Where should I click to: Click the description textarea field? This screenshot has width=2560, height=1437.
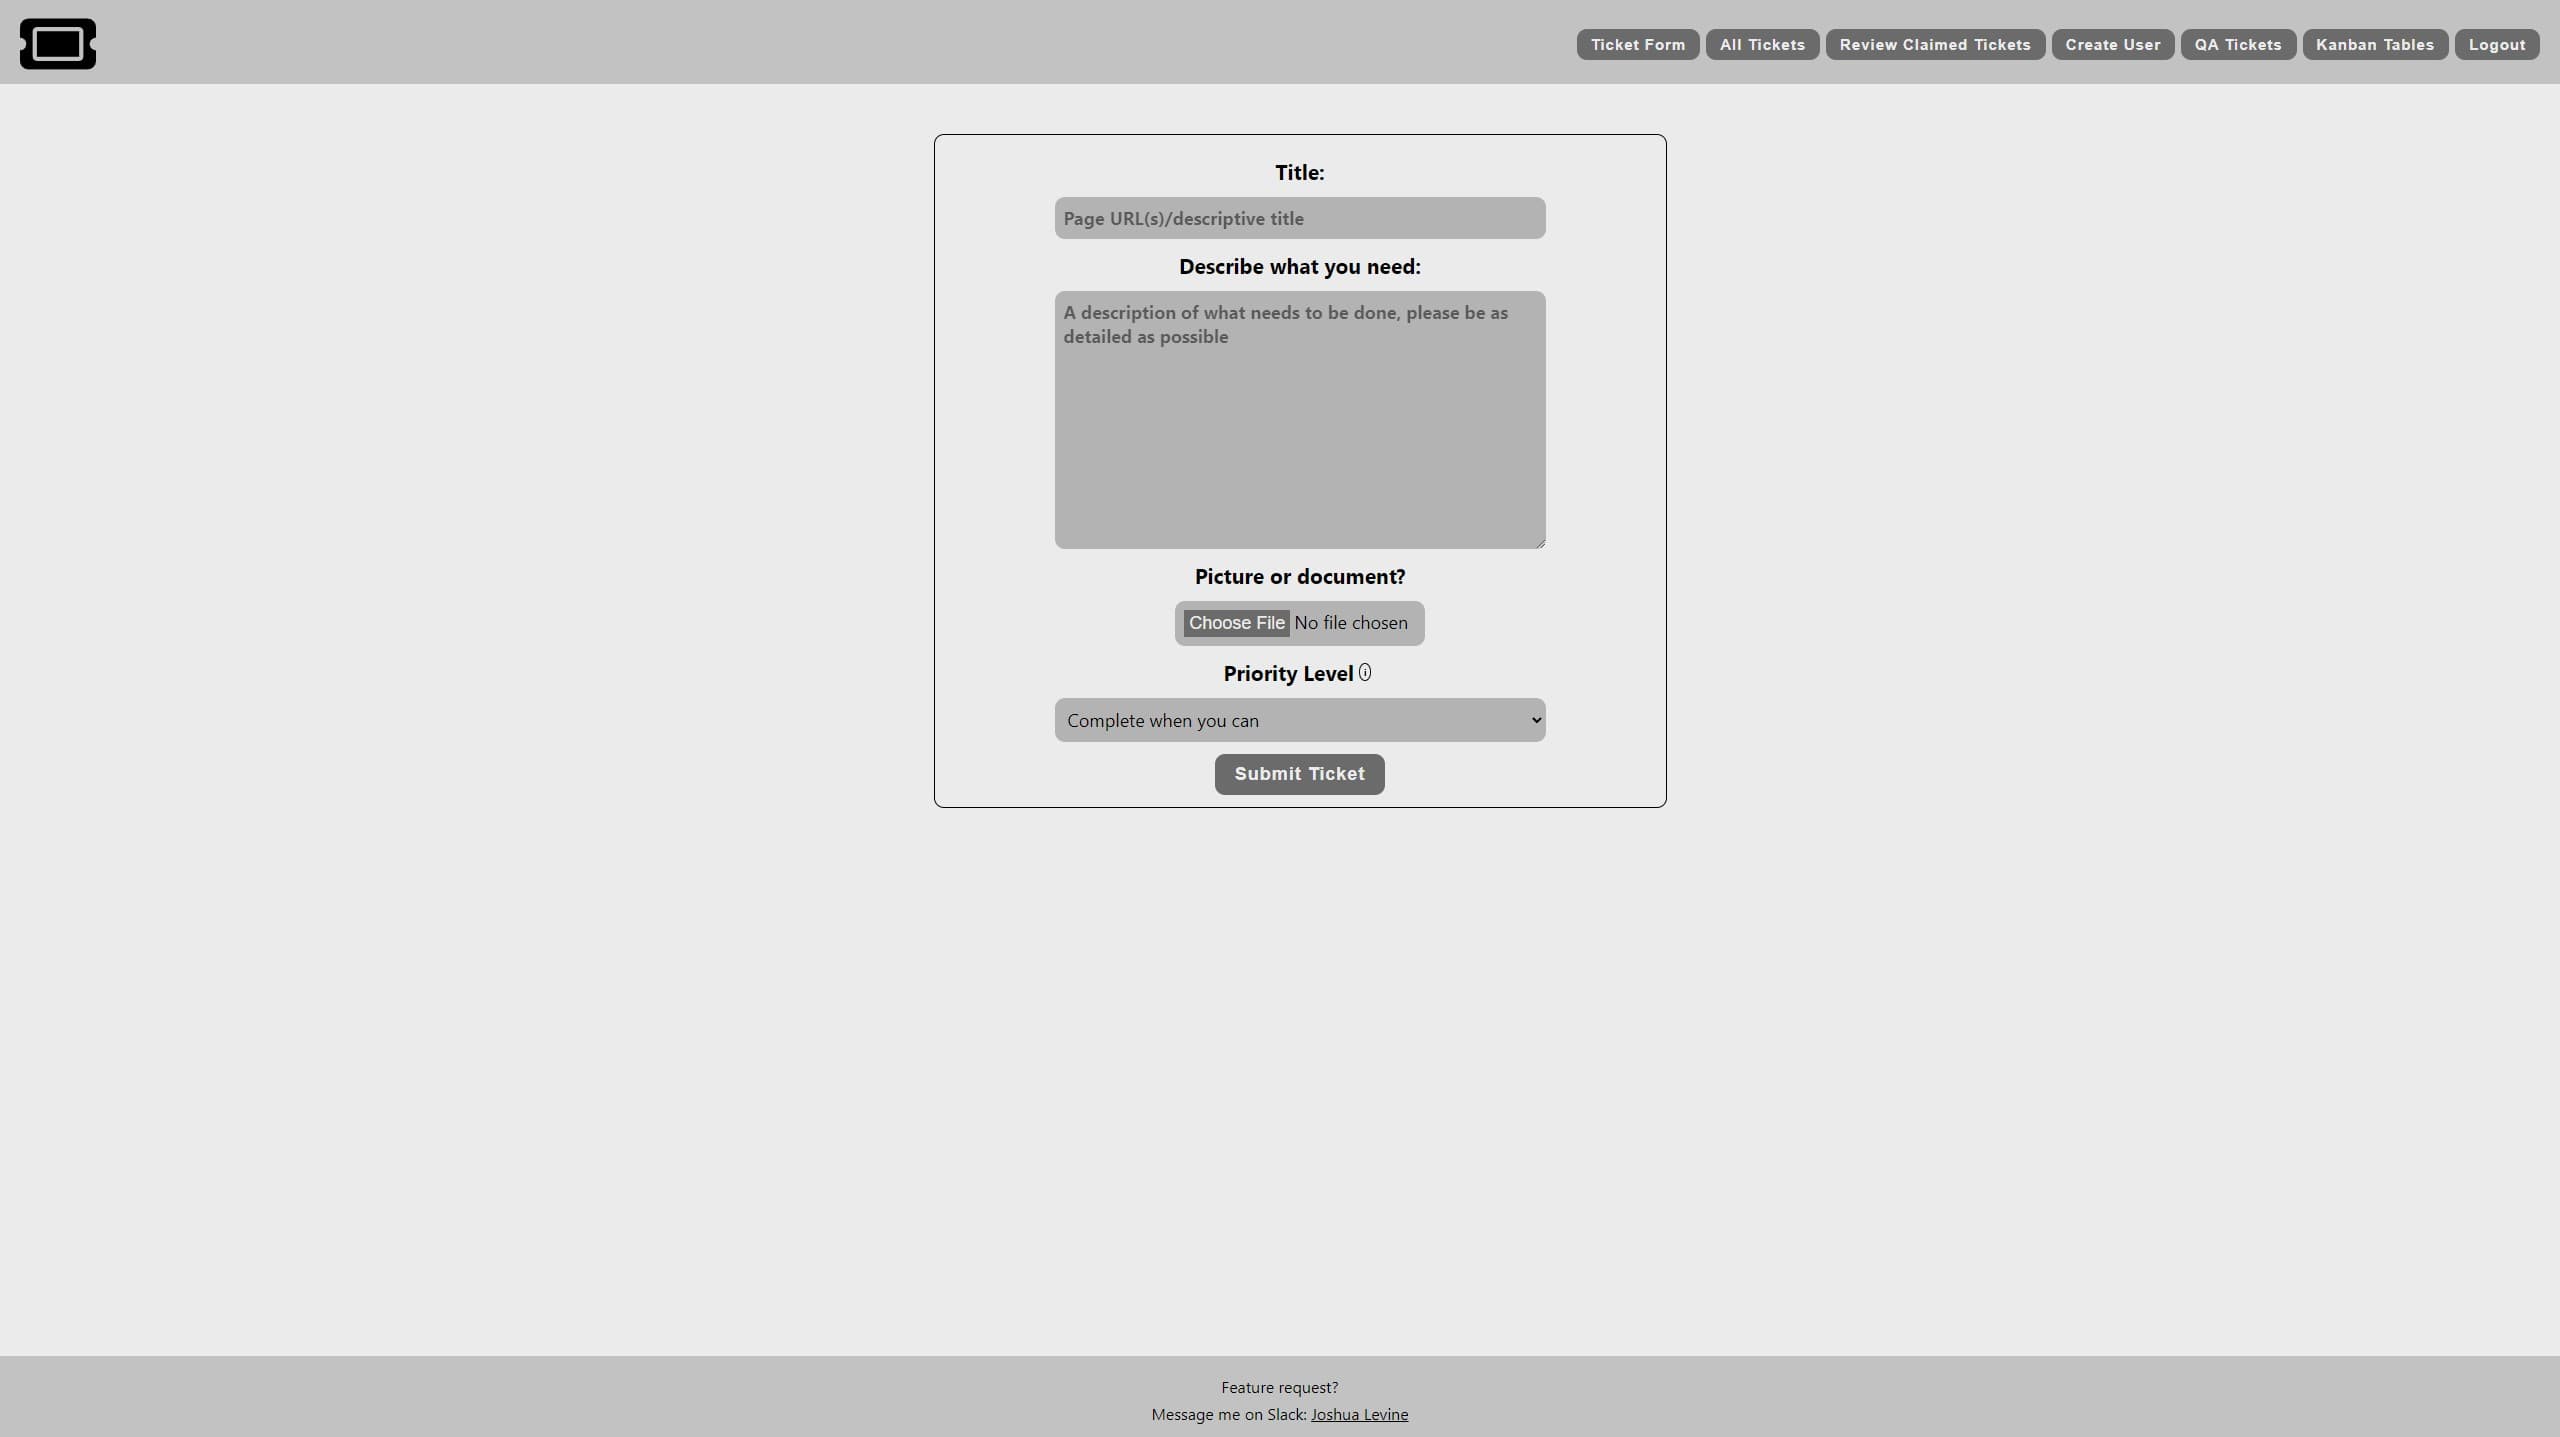1299,419
